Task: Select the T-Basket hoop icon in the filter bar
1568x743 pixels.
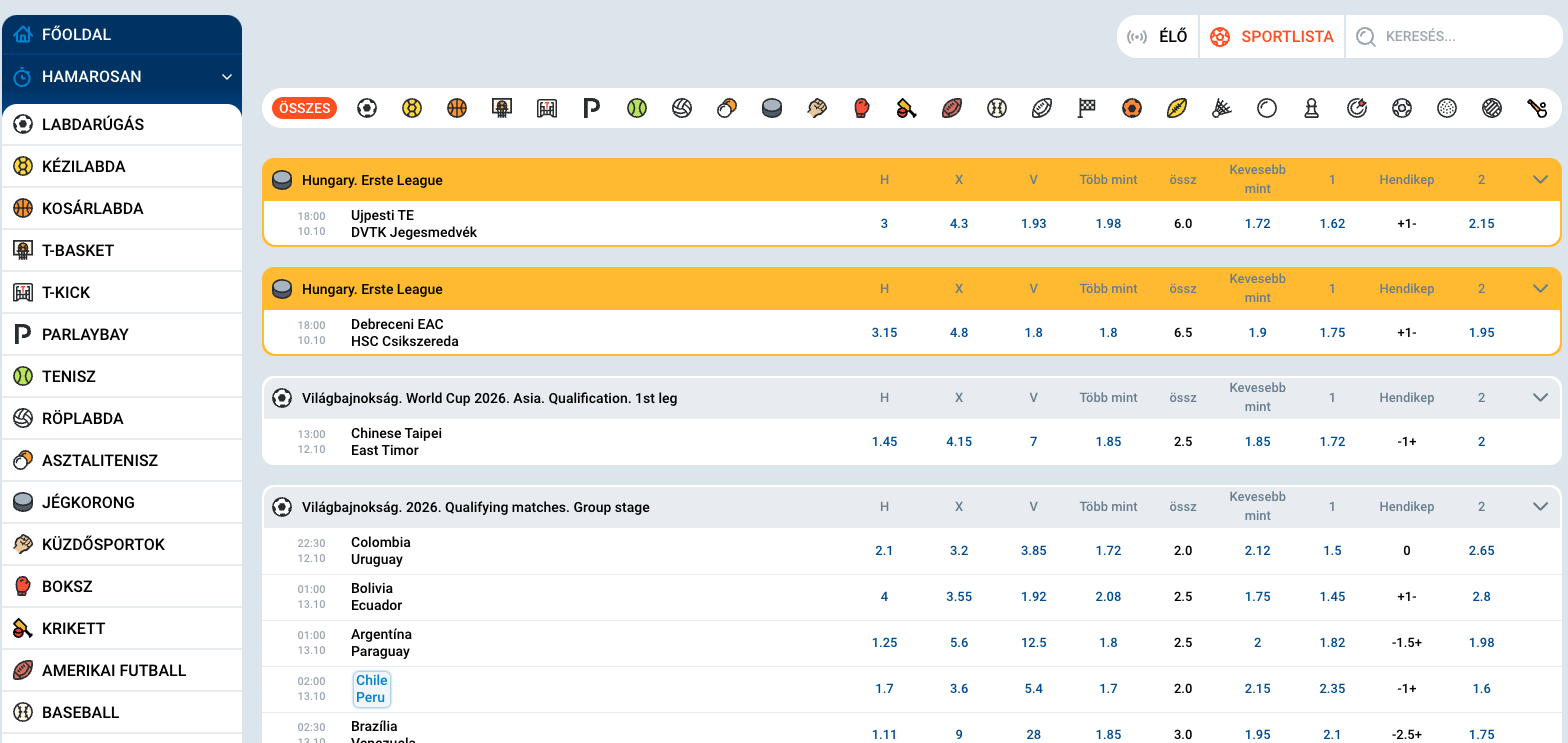Action: tap(502, 108)
